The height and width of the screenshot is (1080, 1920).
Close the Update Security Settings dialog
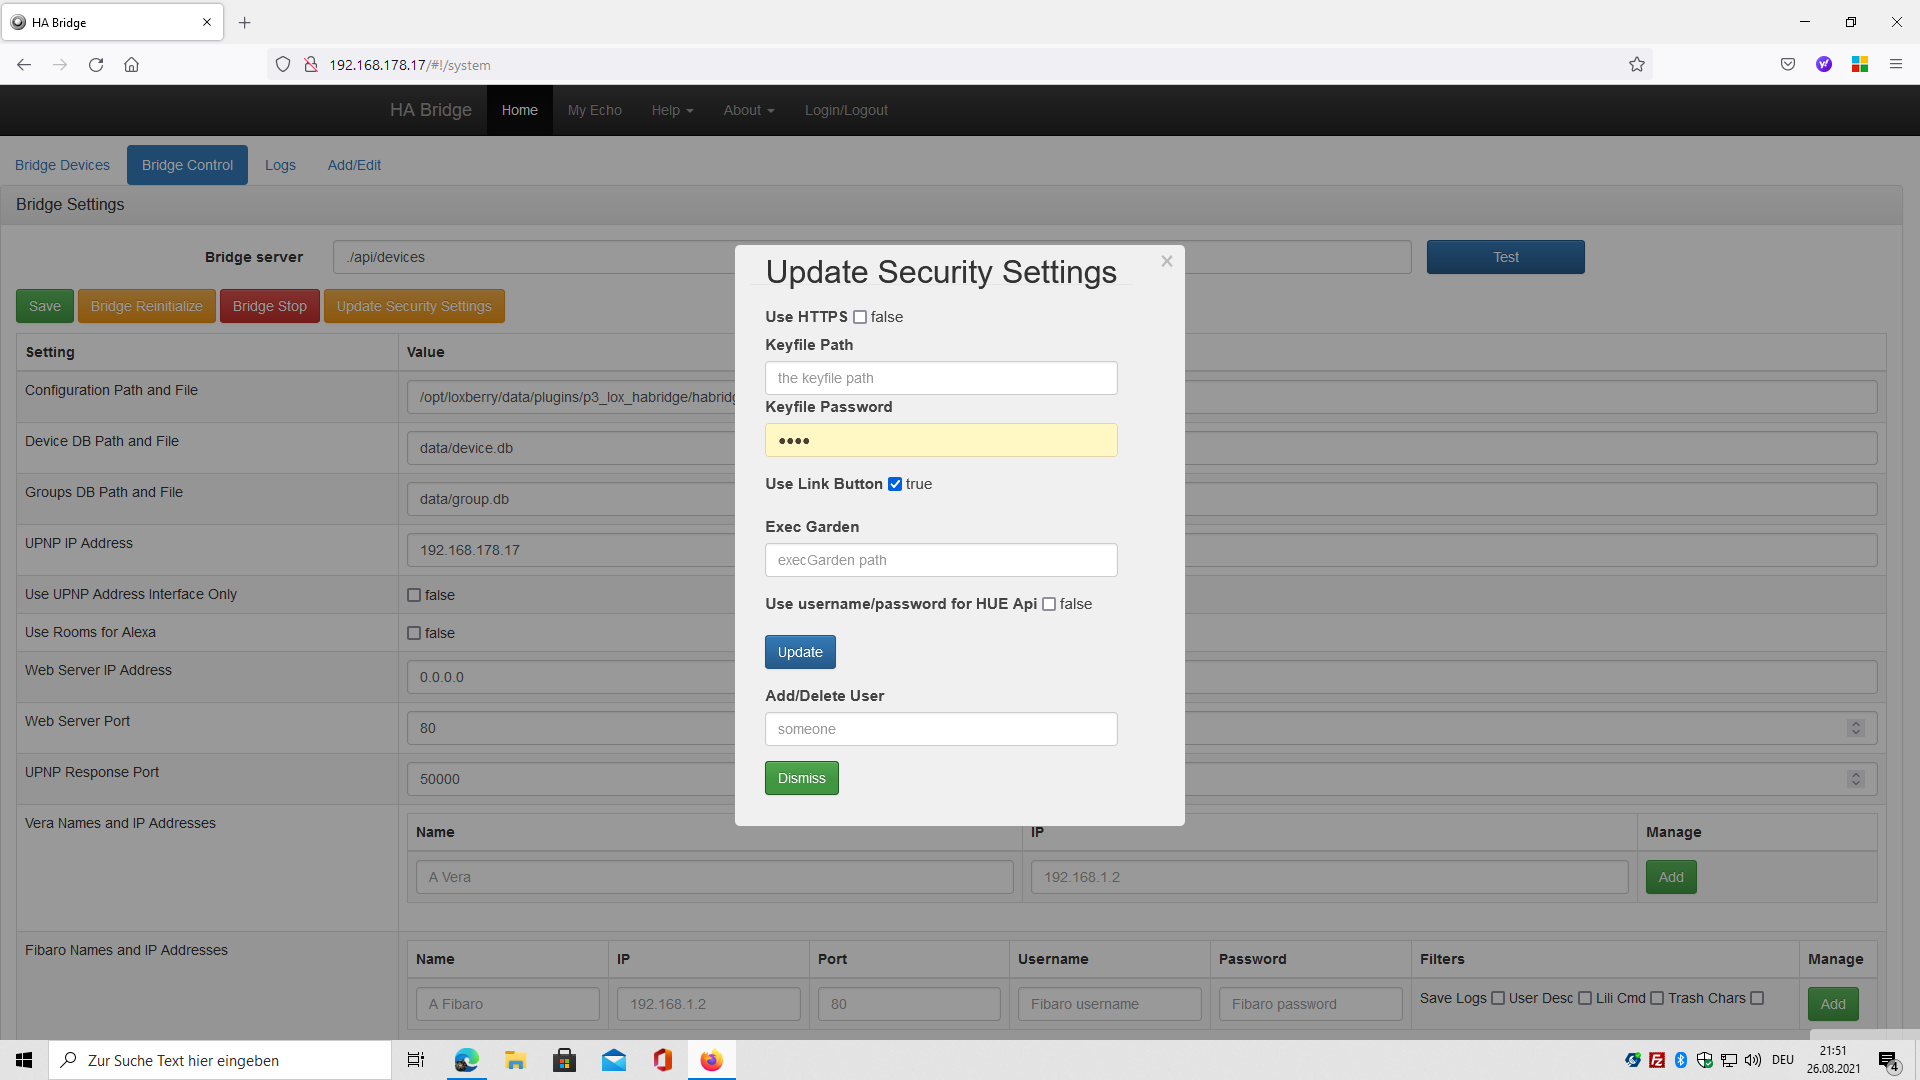pyautogui.click(x=1167, y=261)
